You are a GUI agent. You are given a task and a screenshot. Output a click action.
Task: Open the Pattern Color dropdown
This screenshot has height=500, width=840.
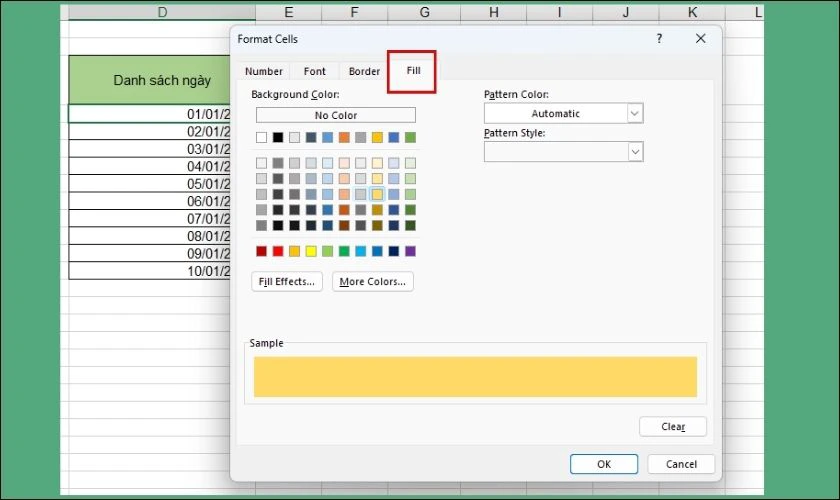[563, 114]
